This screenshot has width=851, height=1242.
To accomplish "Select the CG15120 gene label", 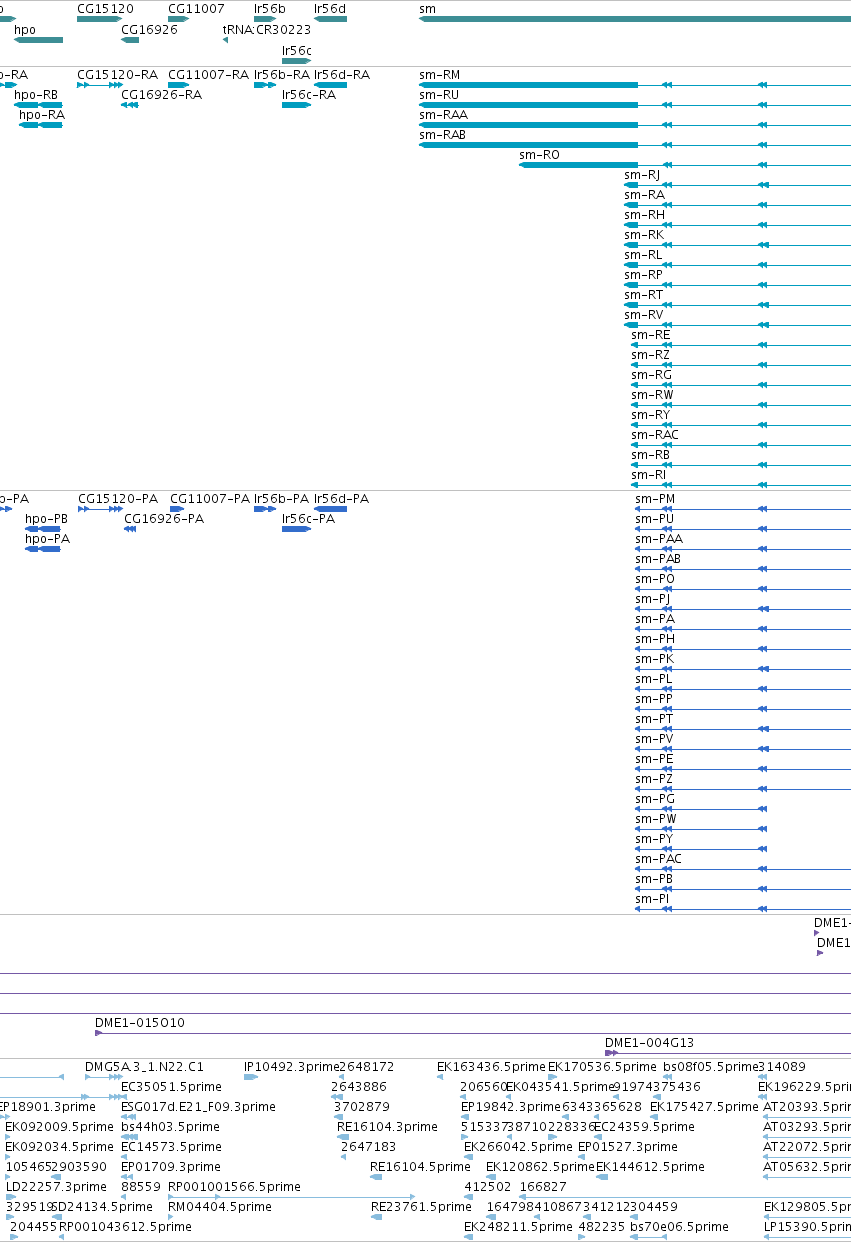I will [x=105, y=9].
